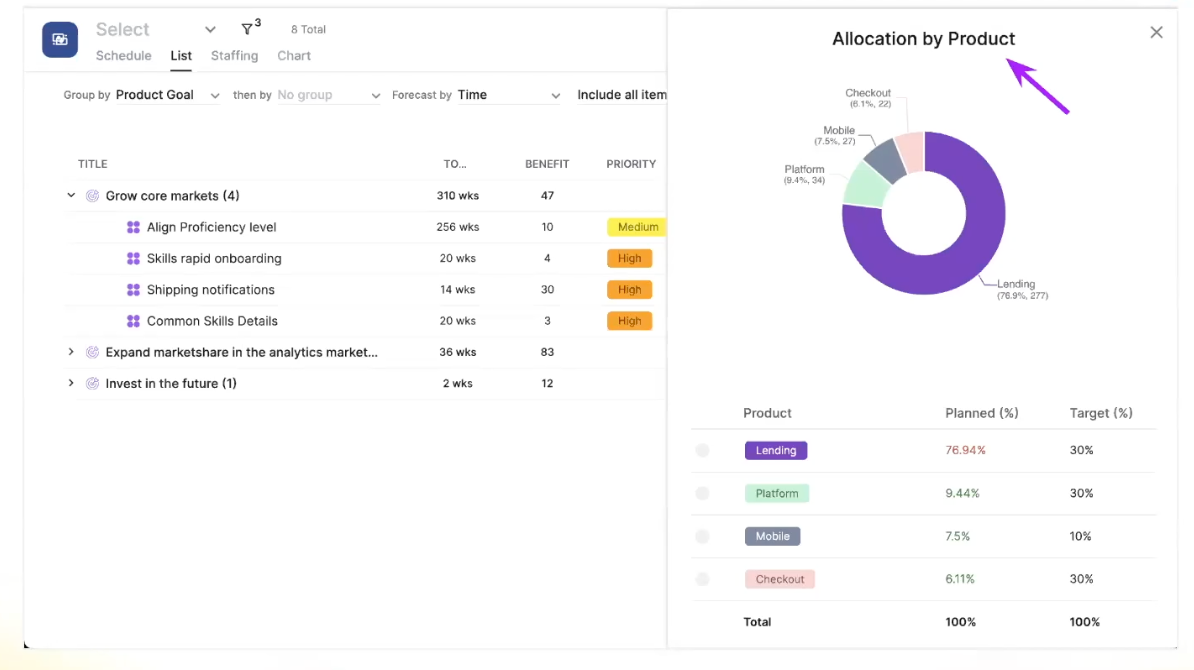Click the 9.44% planned value
Screen dimensions: 1194x670
(963, 493)
